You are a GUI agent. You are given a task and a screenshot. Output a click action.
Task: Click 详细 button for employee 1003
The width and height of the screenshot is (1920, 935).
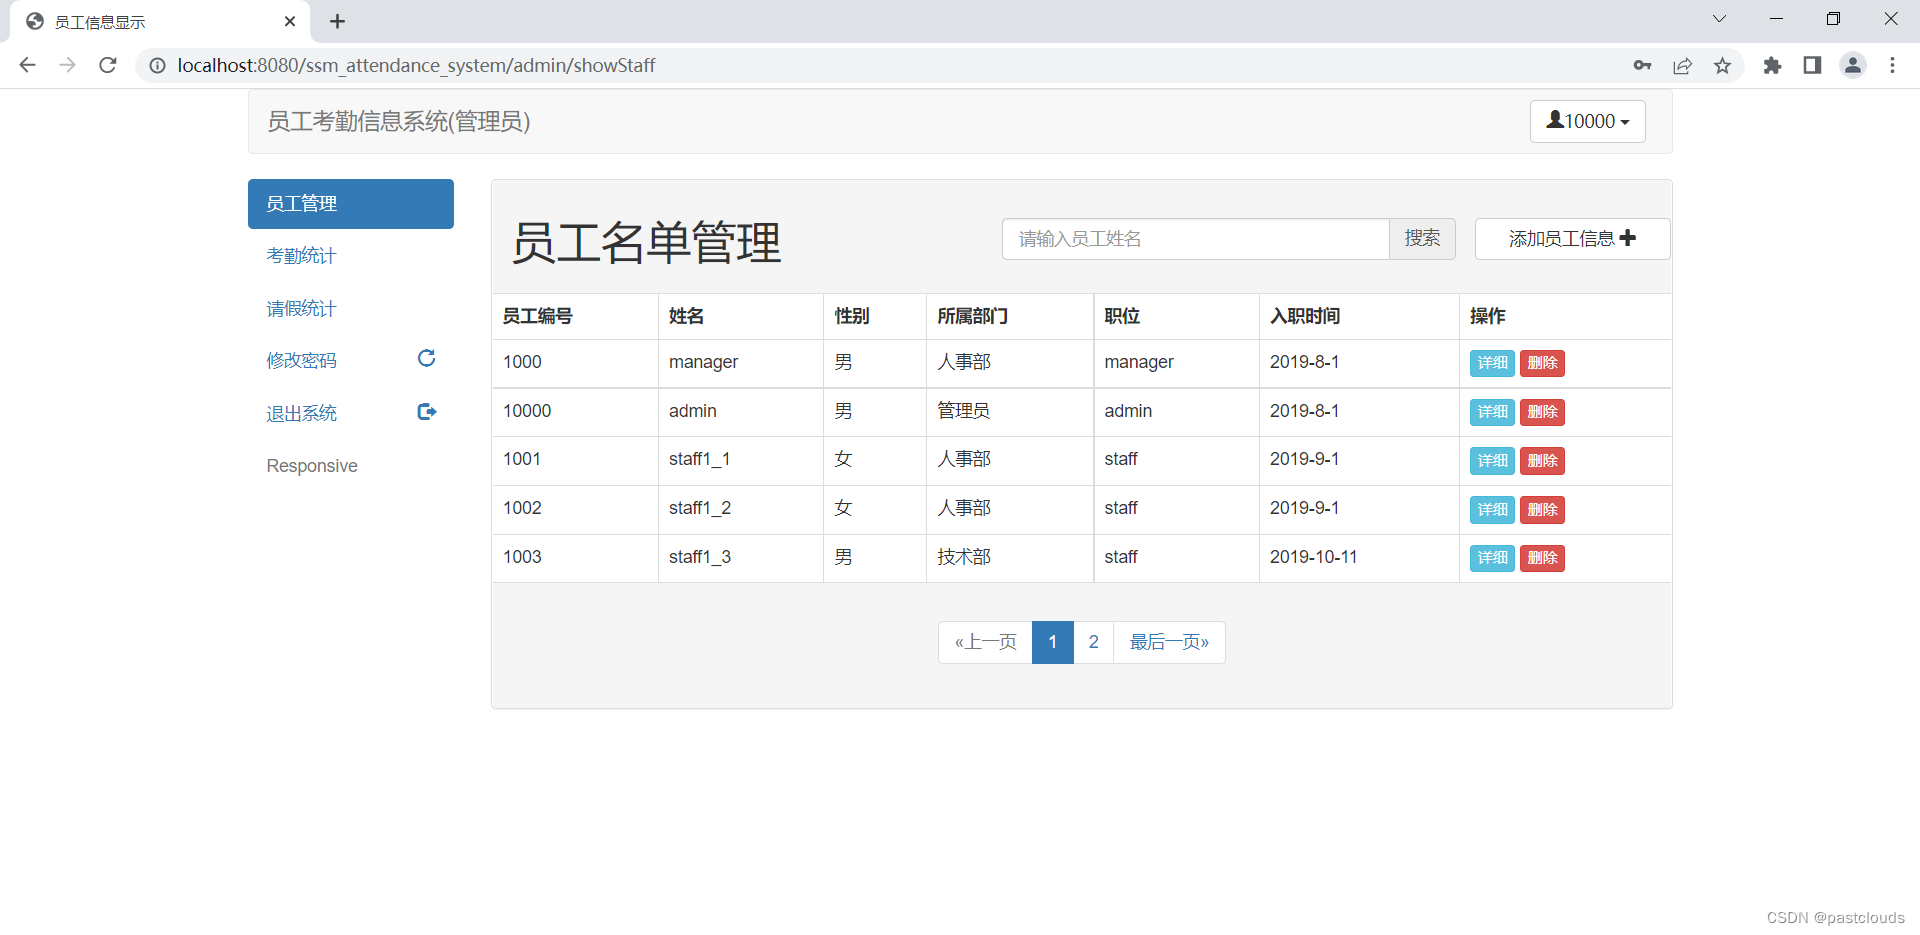click(x=1491, y=558)
